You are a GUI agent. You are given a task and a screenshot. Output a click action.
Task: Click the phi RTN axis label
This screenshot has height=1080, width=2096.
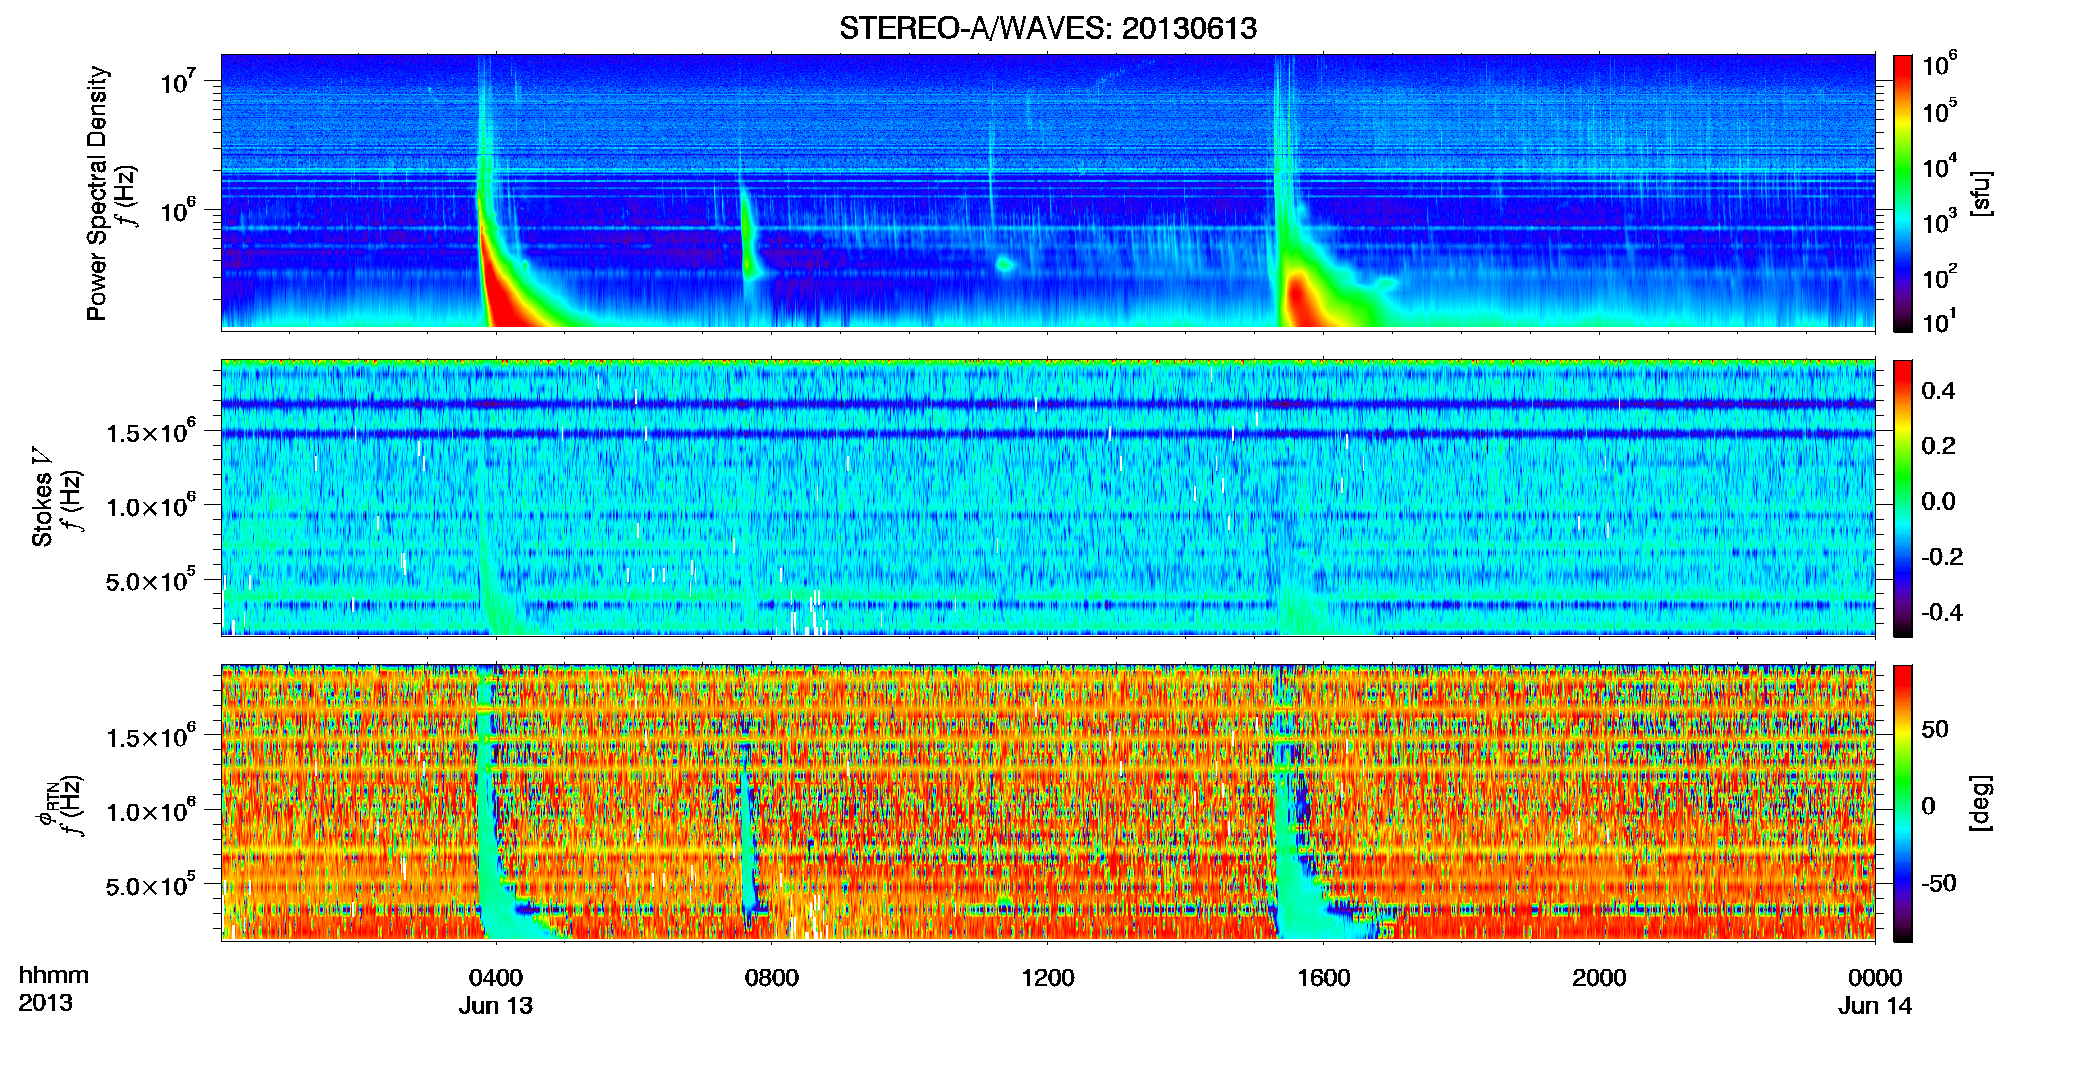(46, 806)
